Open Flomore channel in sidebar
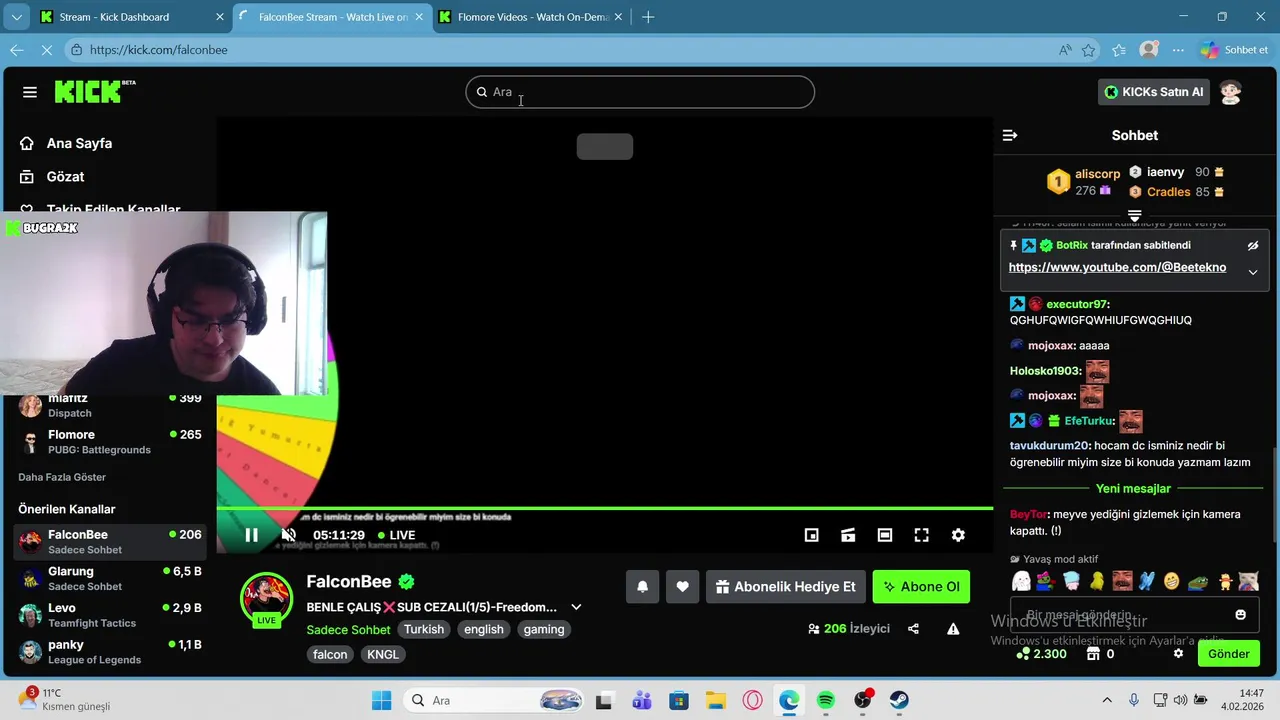This screenshot has width=1280, height=720. (110, 442)
